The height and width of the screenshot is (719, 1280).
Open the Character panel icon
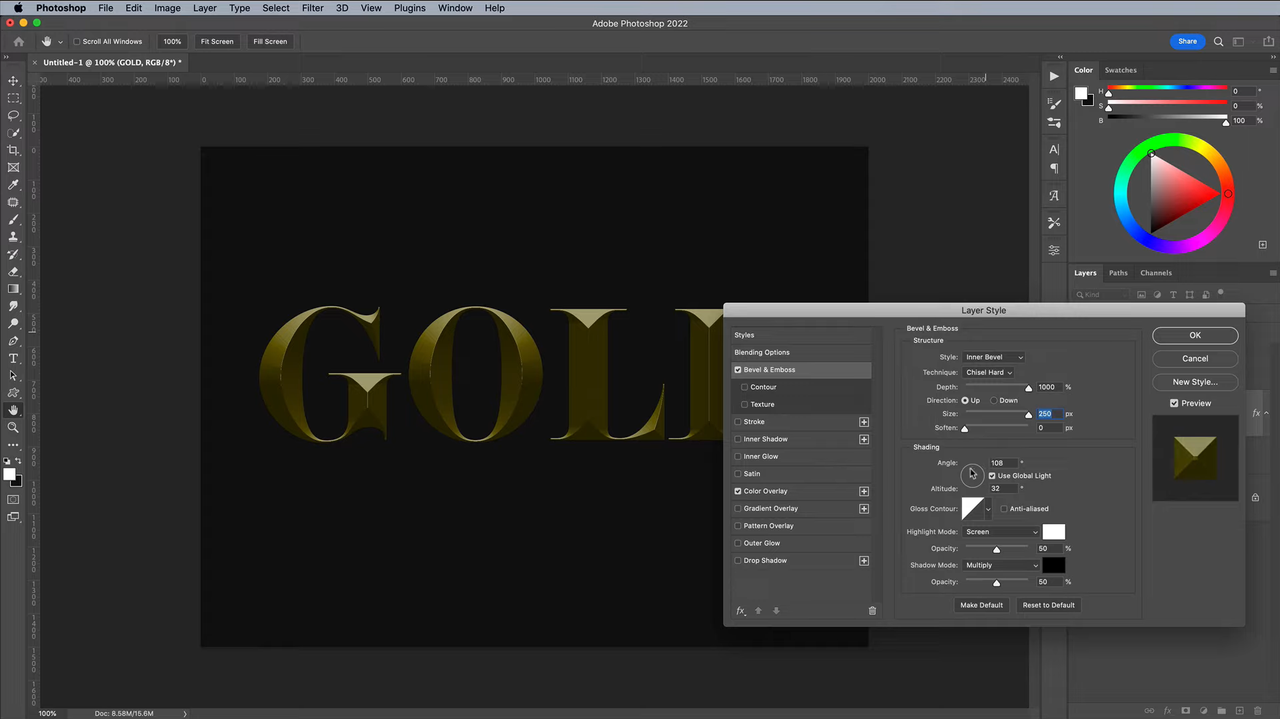1054,149
